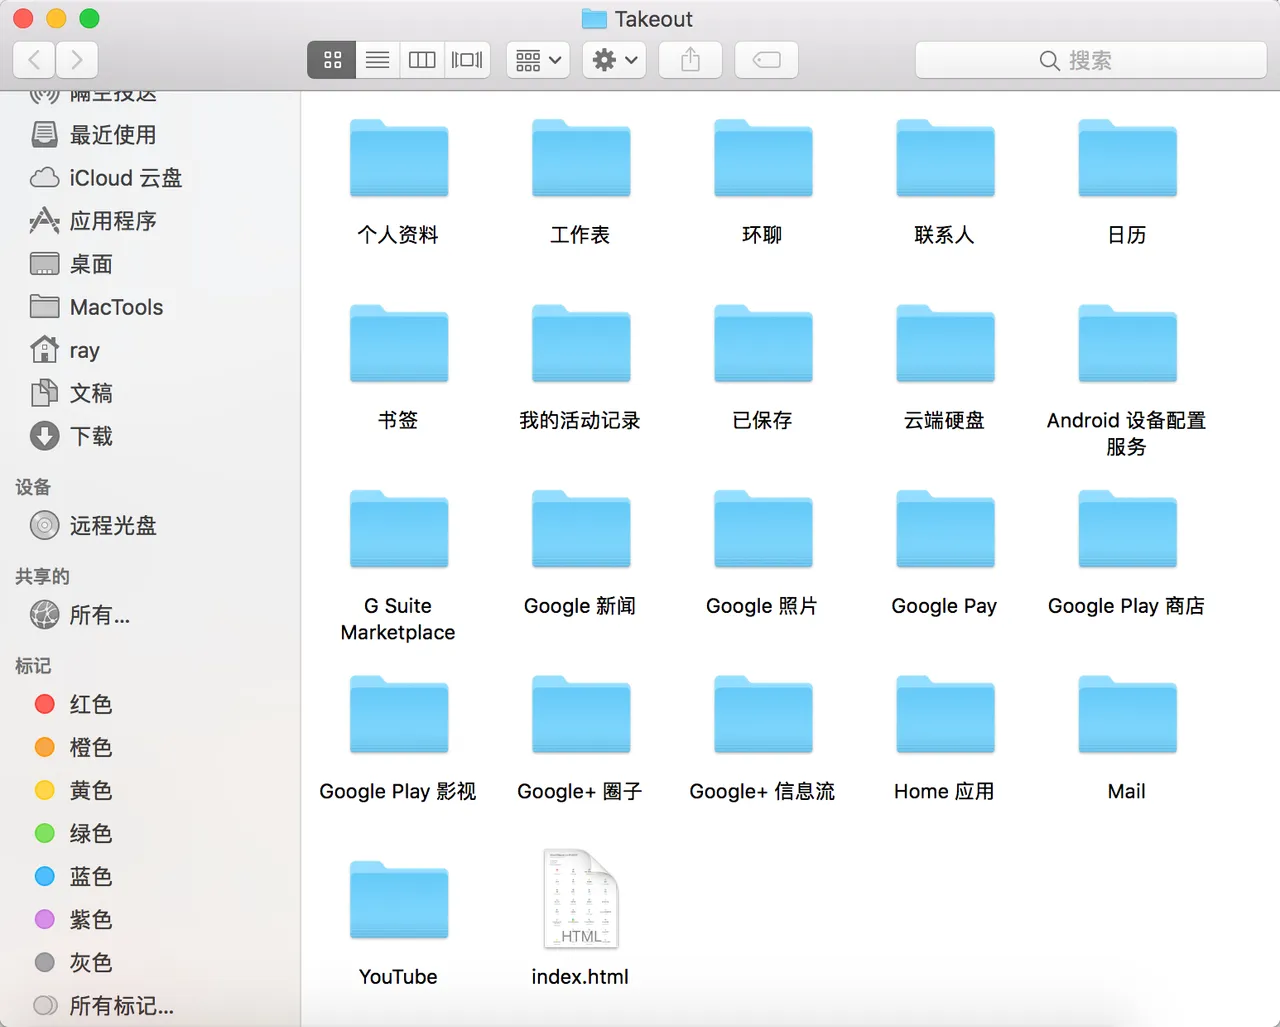The width and height of the screenshot is (1280, 1027).
Task: Select the Google+ 信息流 folder
Action: pyautogui.click(x=762, y=716)
